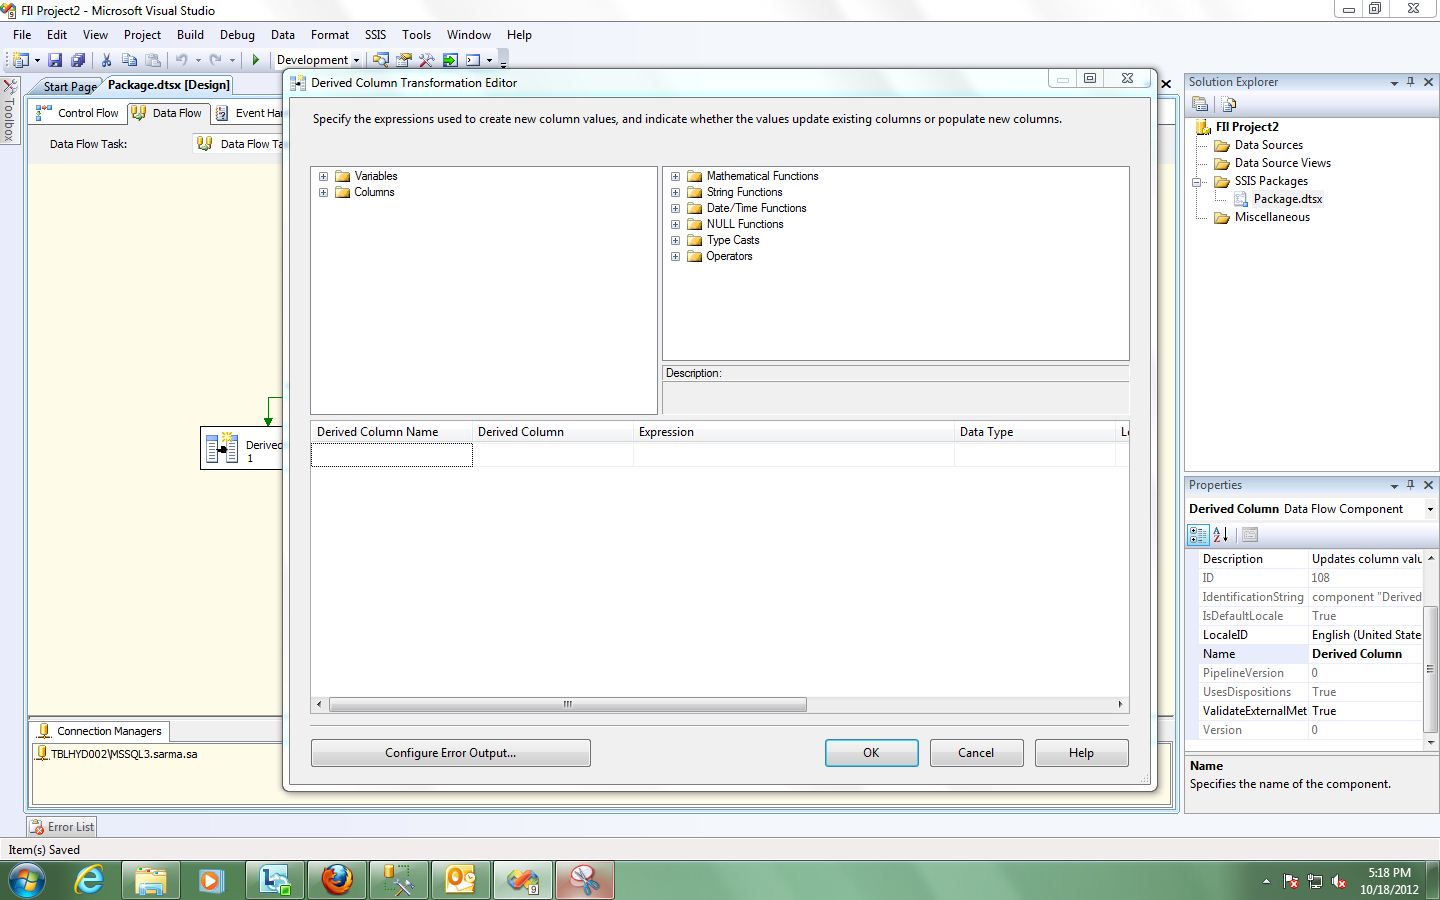This screenshot has width=1440, height=900.
Task: Switch Properties panel to Alphabetical sorting
Action: point(1222,535)
